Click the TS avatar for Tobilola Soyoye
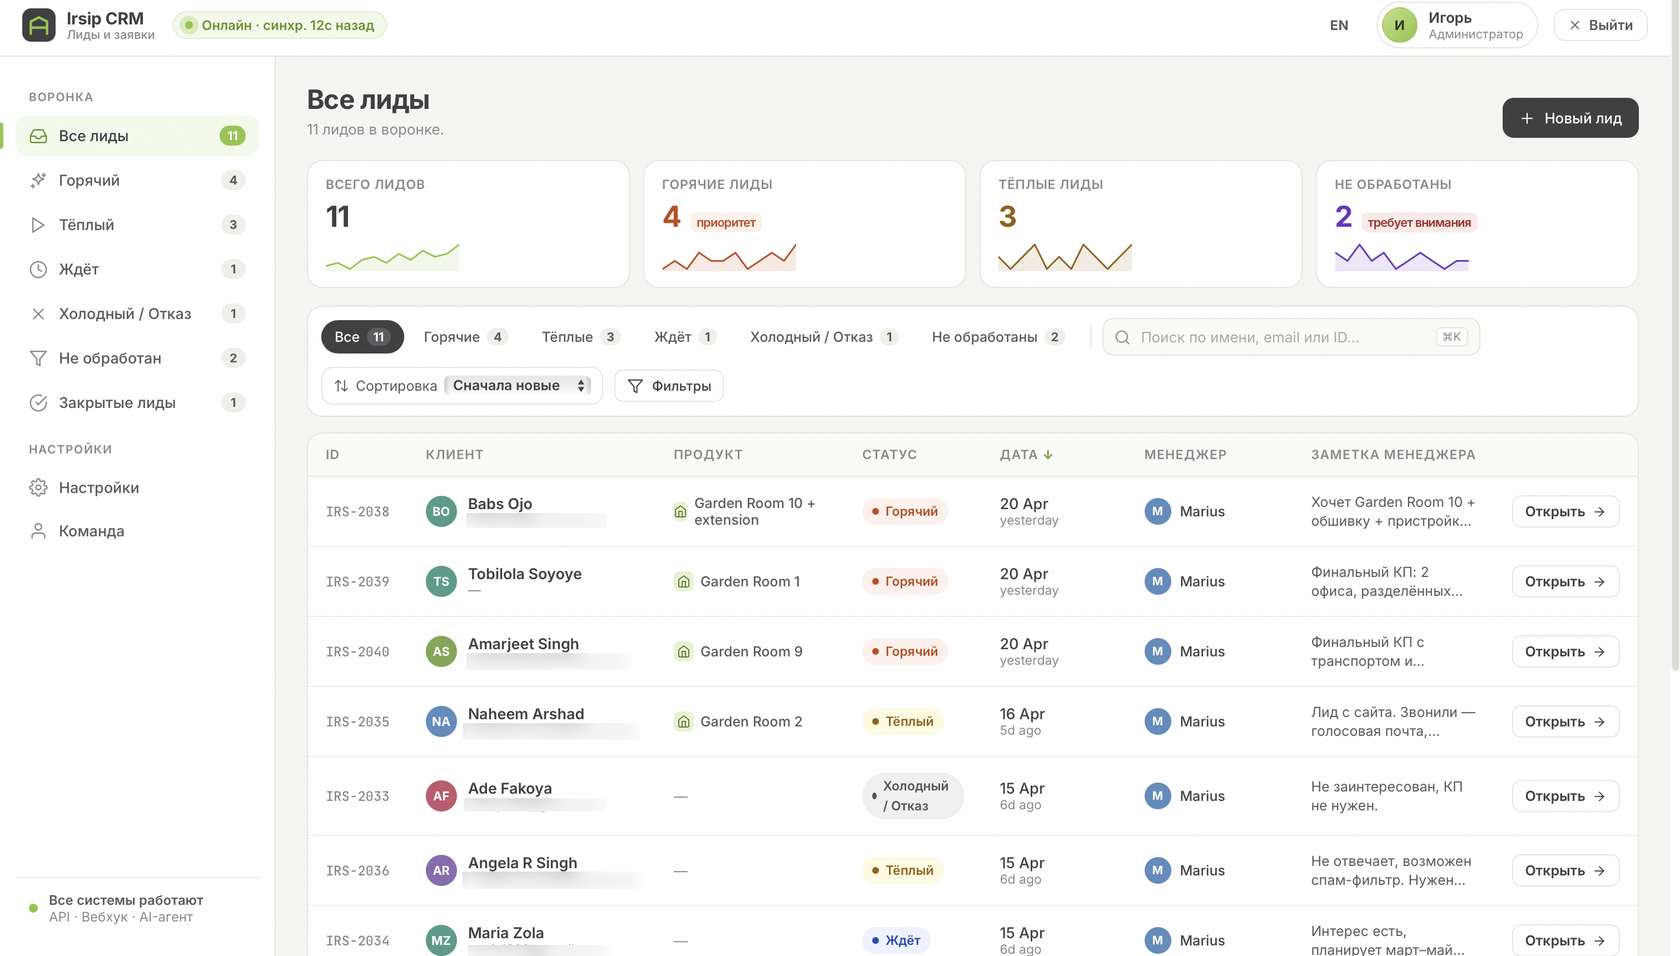The width and height of the screenshot is (1680, 956). [x=441, y=582]
